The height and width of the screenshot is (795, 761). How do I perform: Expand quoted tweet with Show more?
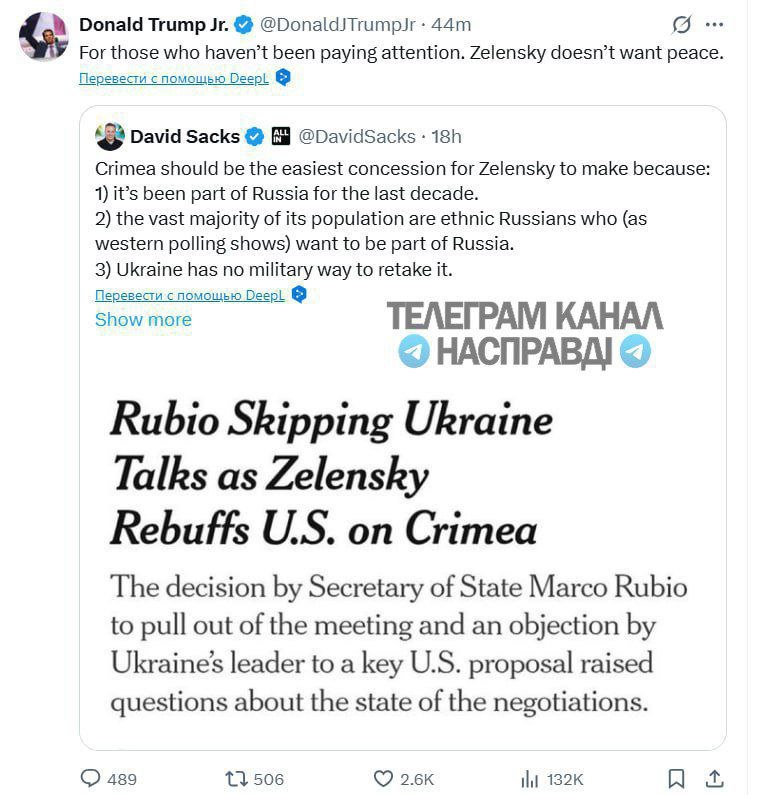pyautogui.click(x=143, y=319)
